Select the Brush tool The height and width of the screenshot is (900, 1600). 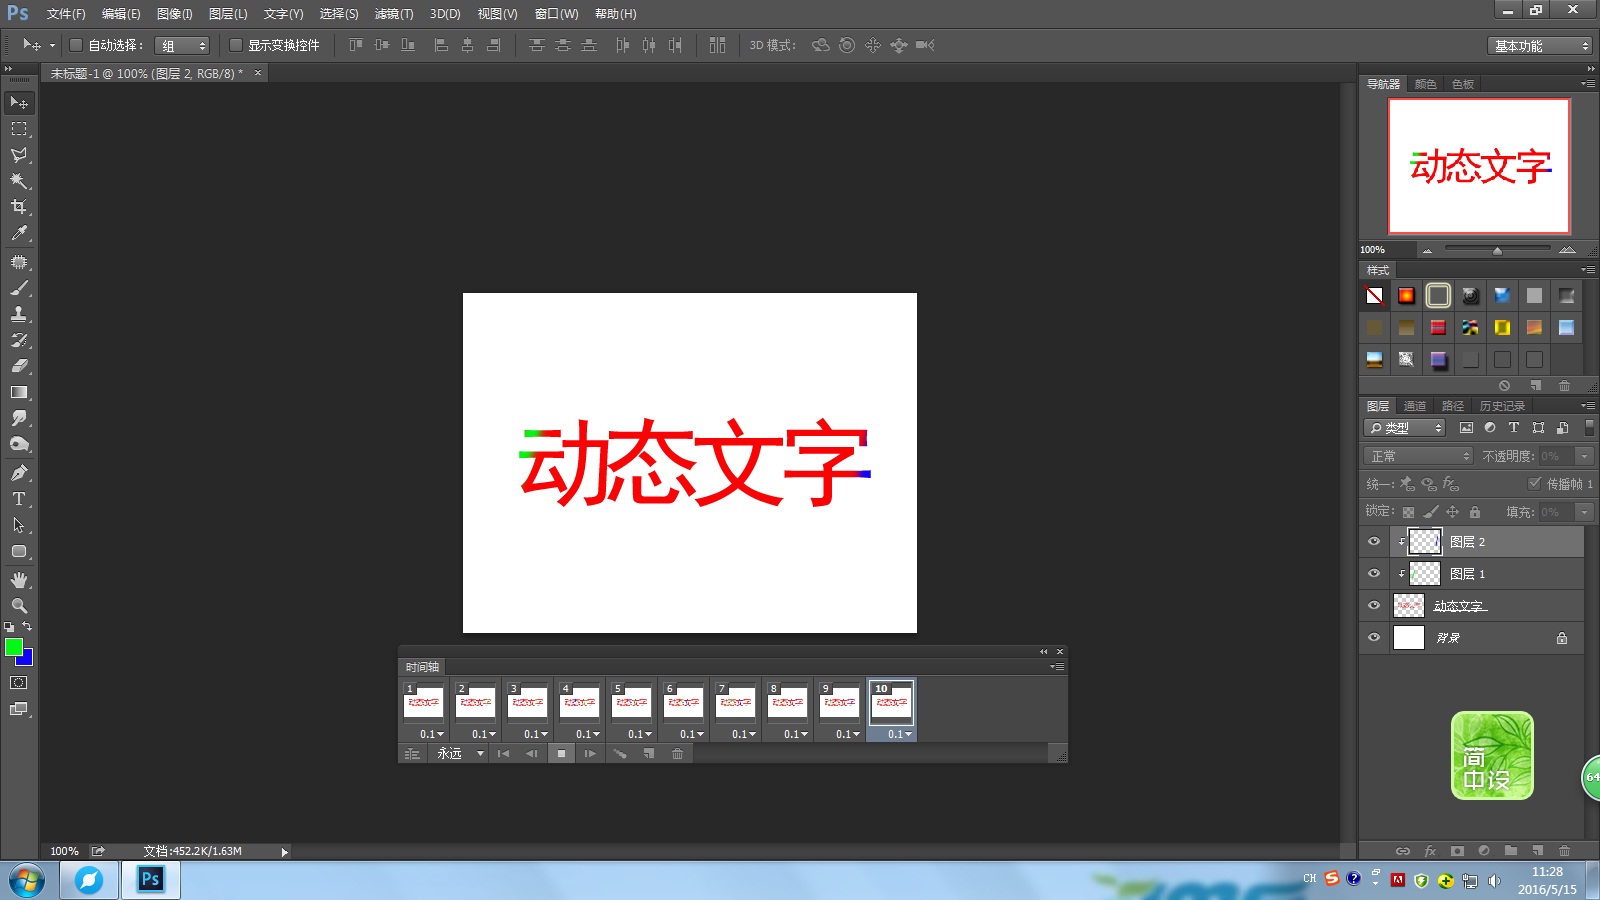coord(19,288)
